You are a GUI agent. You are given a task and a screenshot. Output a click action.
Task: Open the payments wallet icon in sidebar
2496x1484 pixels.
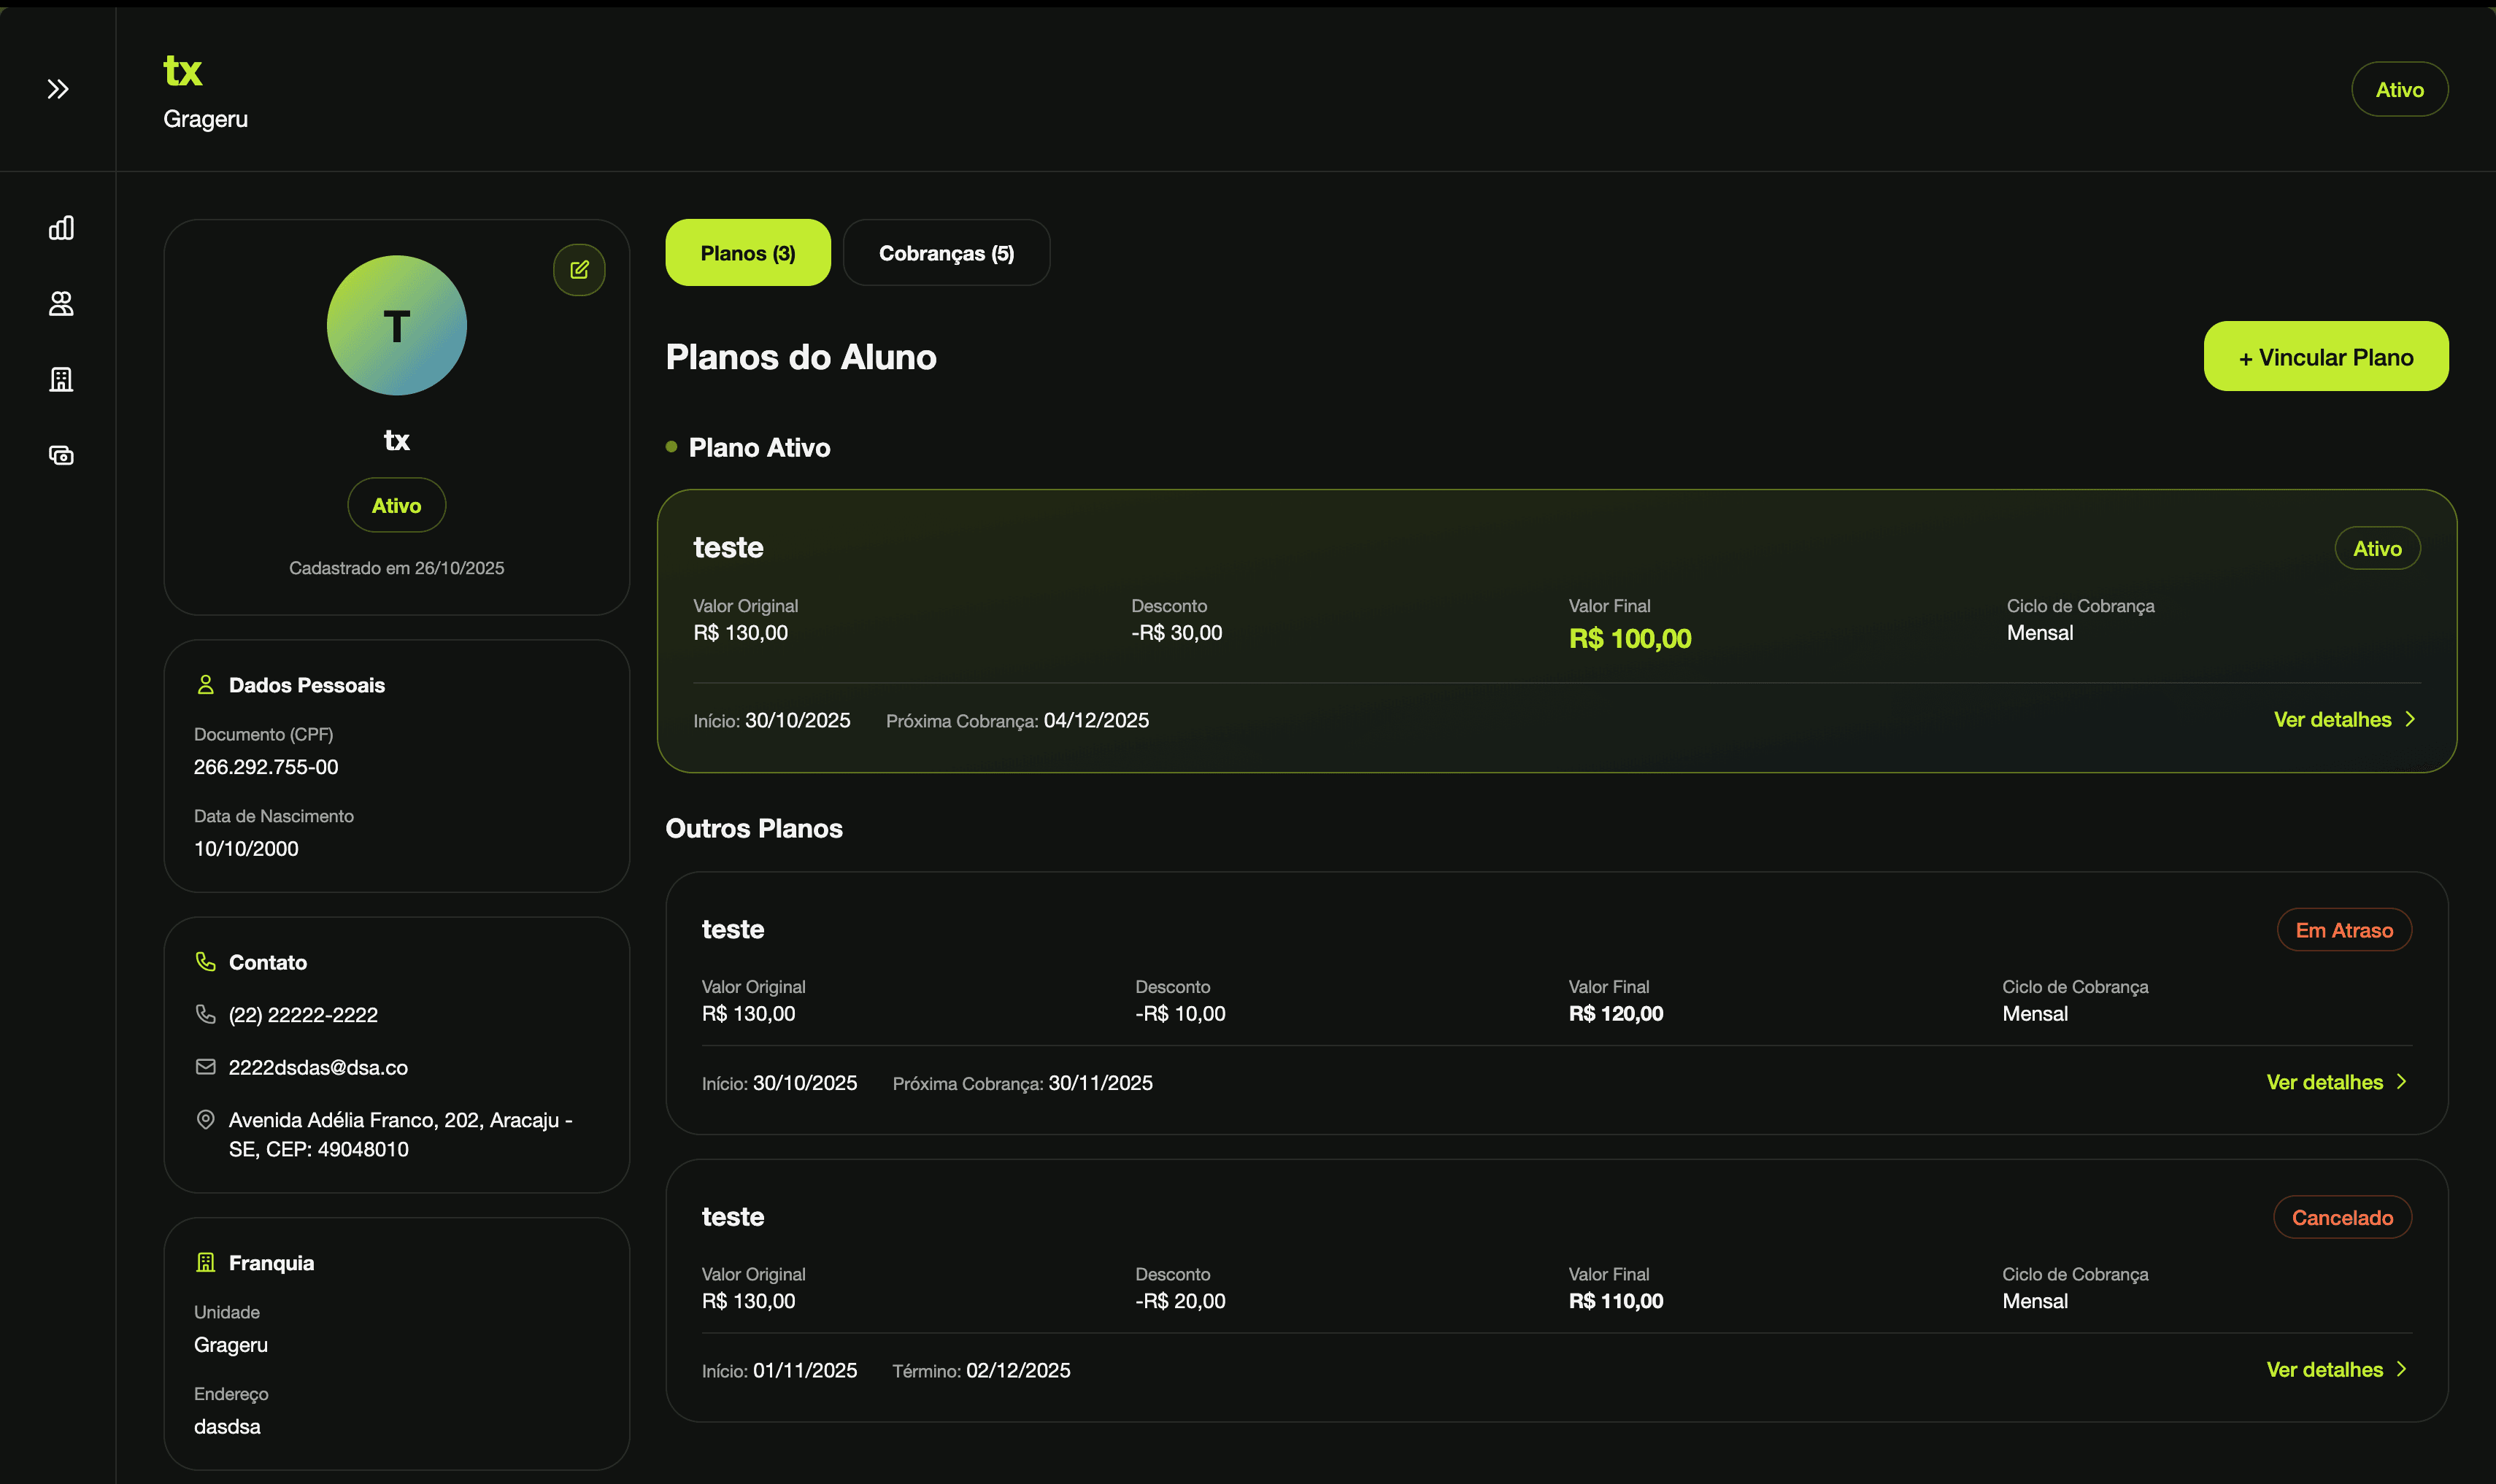(x=61, y=456)
